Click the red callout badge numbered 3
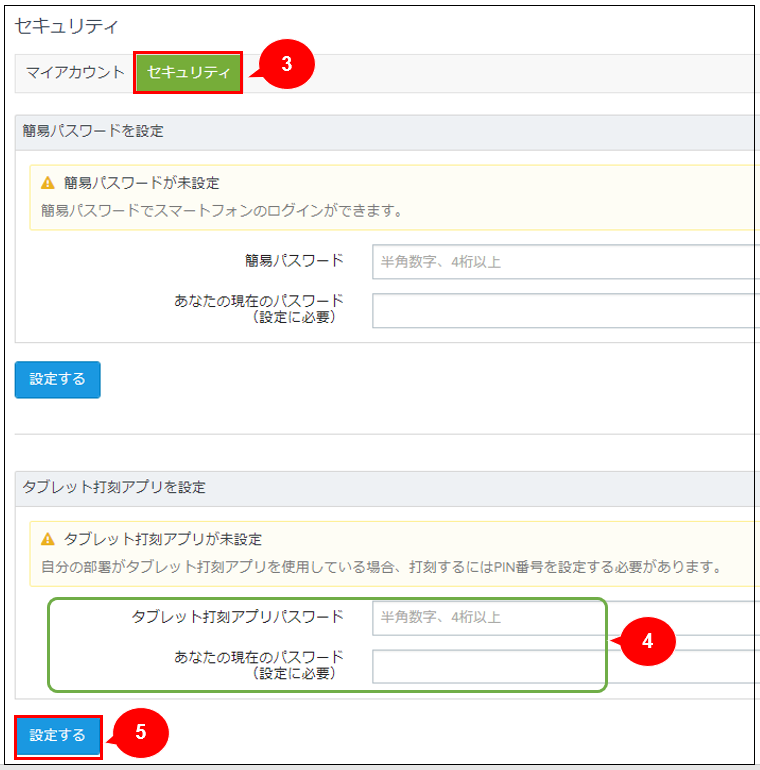 [x=286, y=64]
